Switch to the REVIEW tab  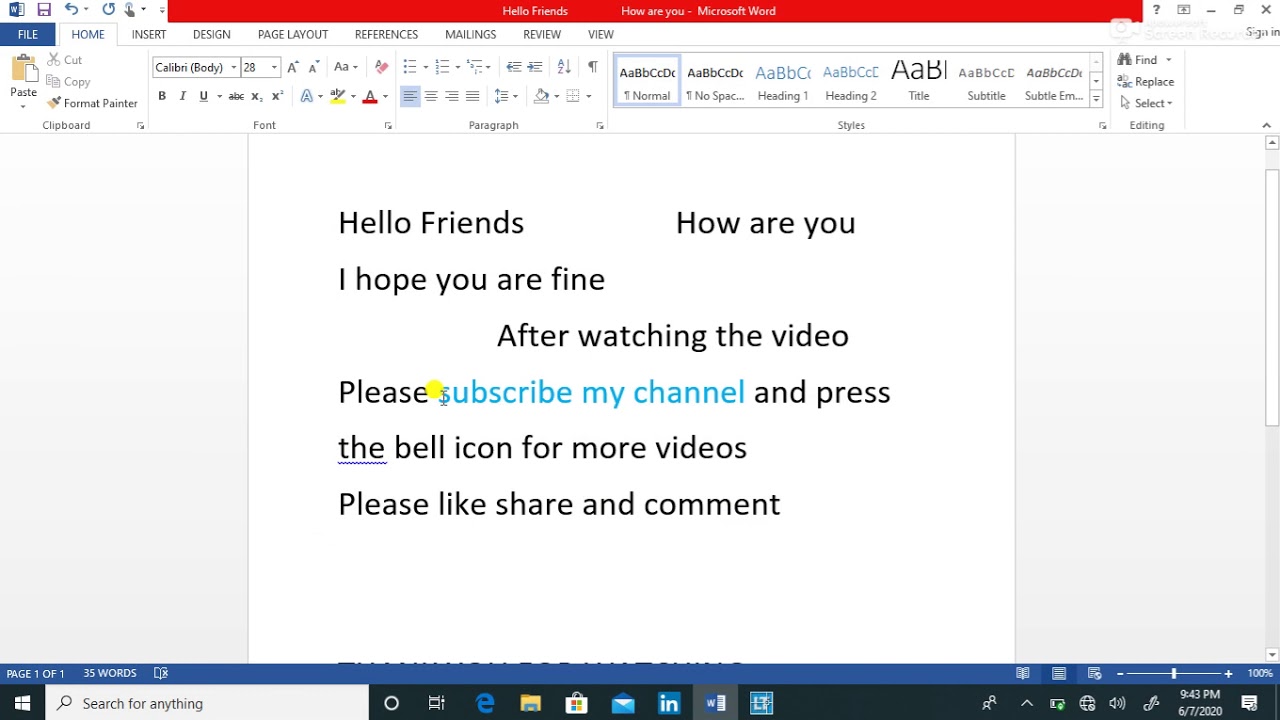542,34
